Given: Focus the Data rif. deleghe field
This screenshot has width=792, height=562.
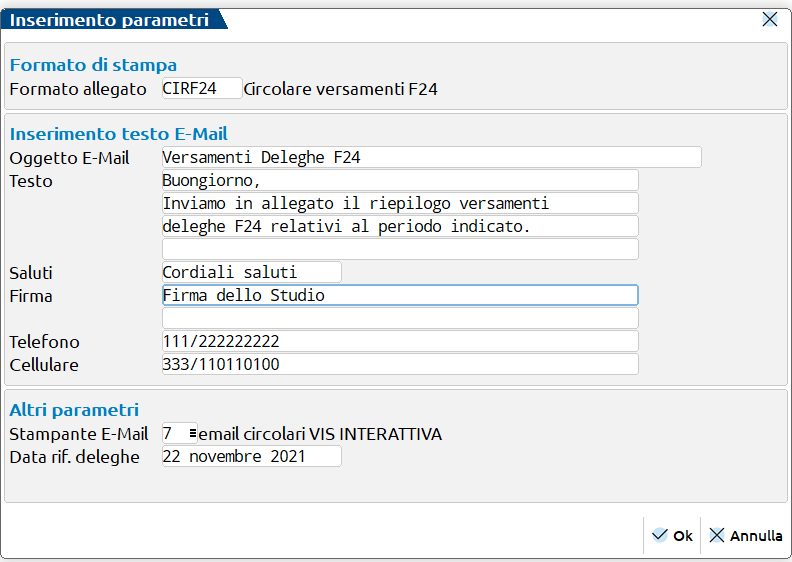Looking at the screenshot, I should 251,457.
